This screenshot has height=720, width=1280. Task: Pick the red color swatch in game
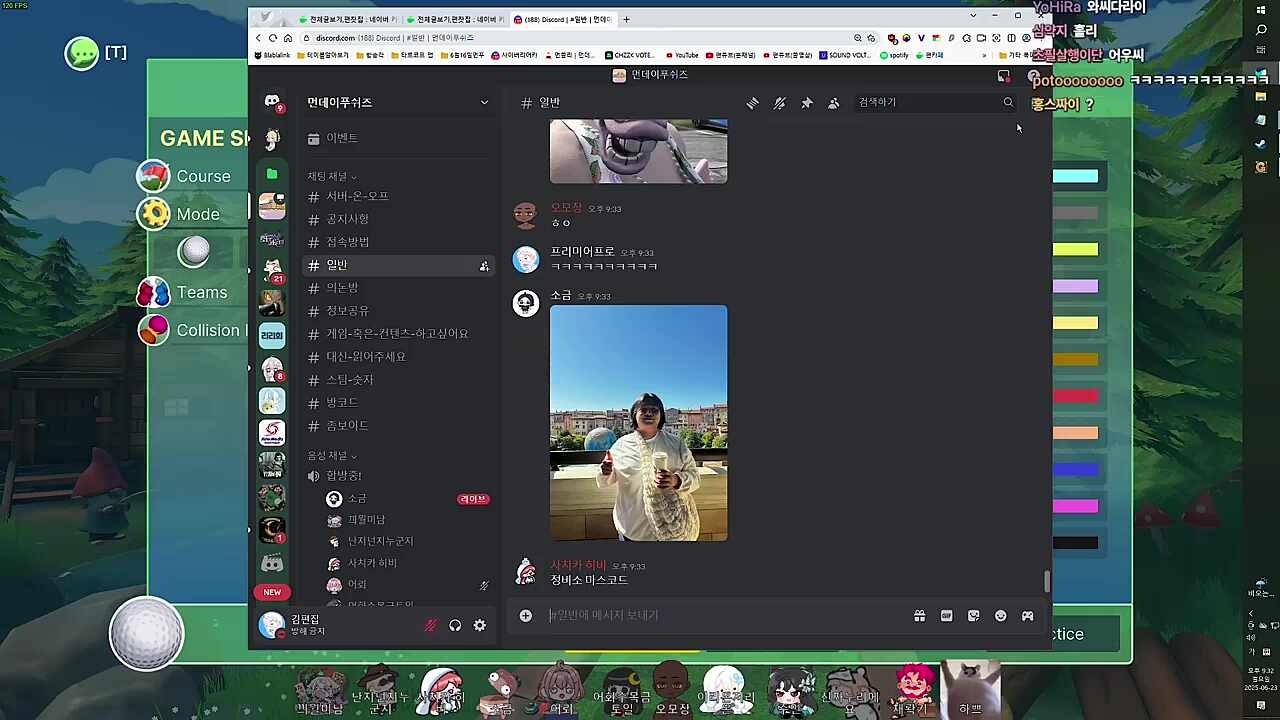pyautogui.click(x=1075, y=396)
